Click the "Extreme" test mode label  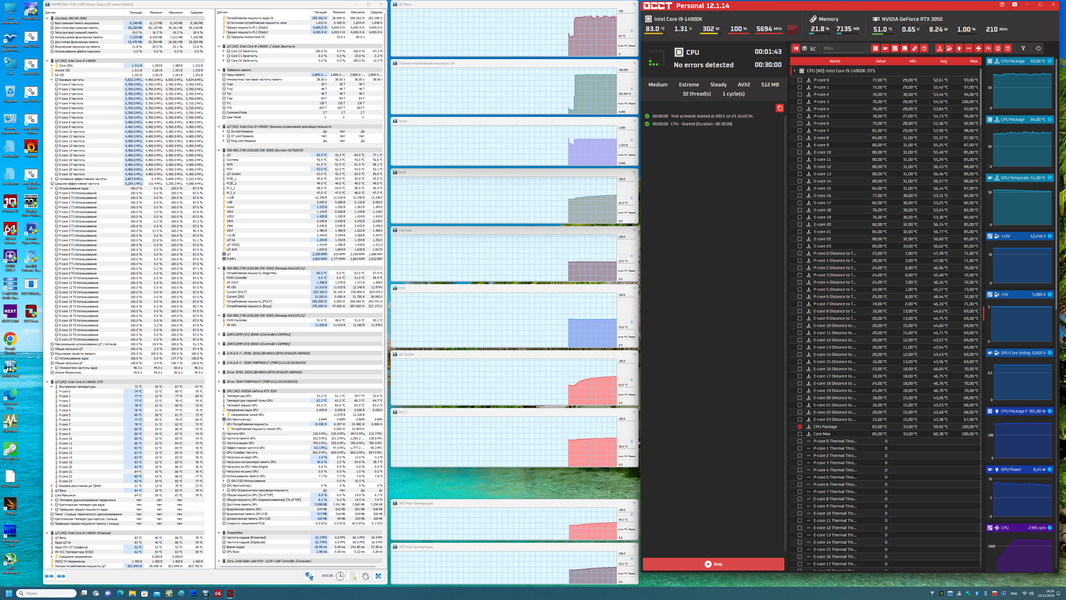tap(689, 85)
